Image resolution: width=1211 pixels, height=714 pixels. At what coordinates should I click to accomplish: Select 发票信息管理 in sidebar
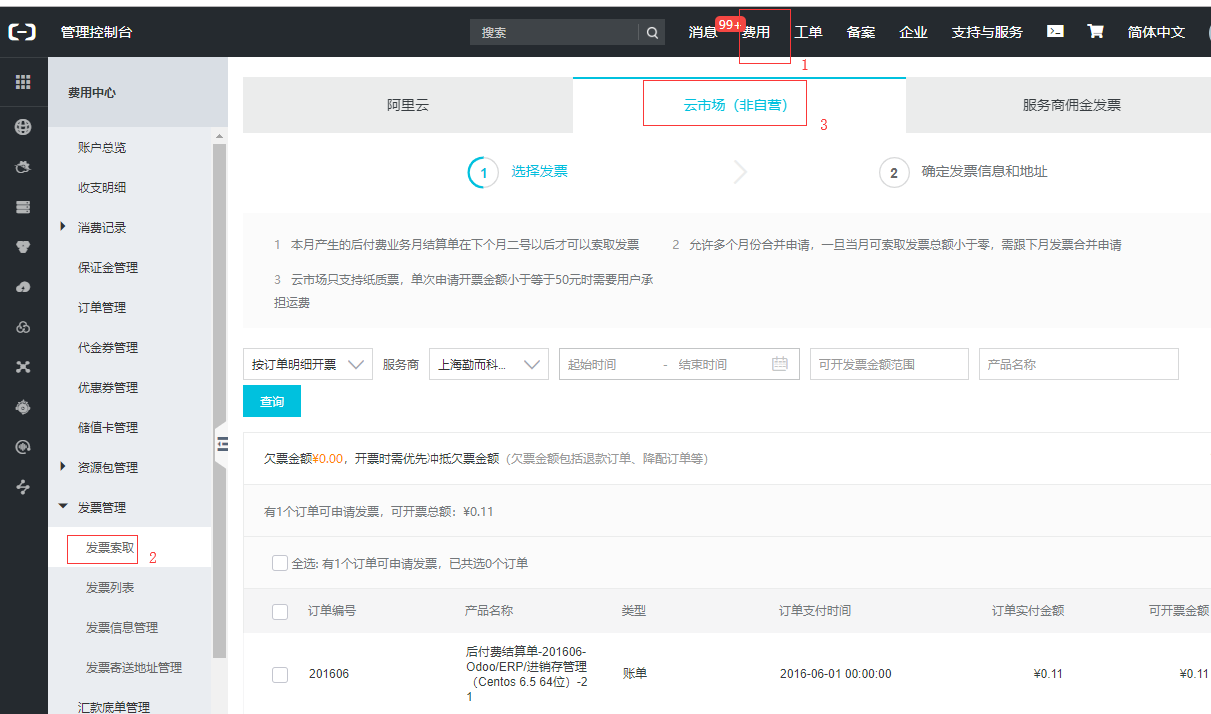click(x=122, y=627)
